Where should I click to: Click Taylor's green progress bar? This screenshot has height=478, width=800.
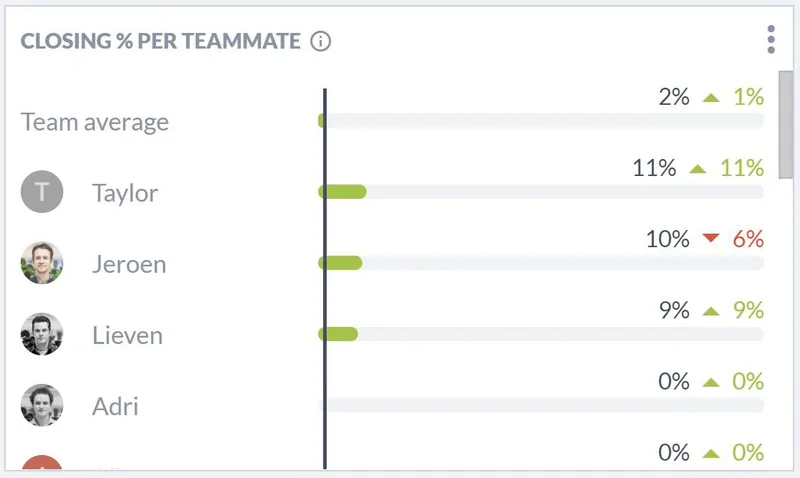(x=342, y=192)
